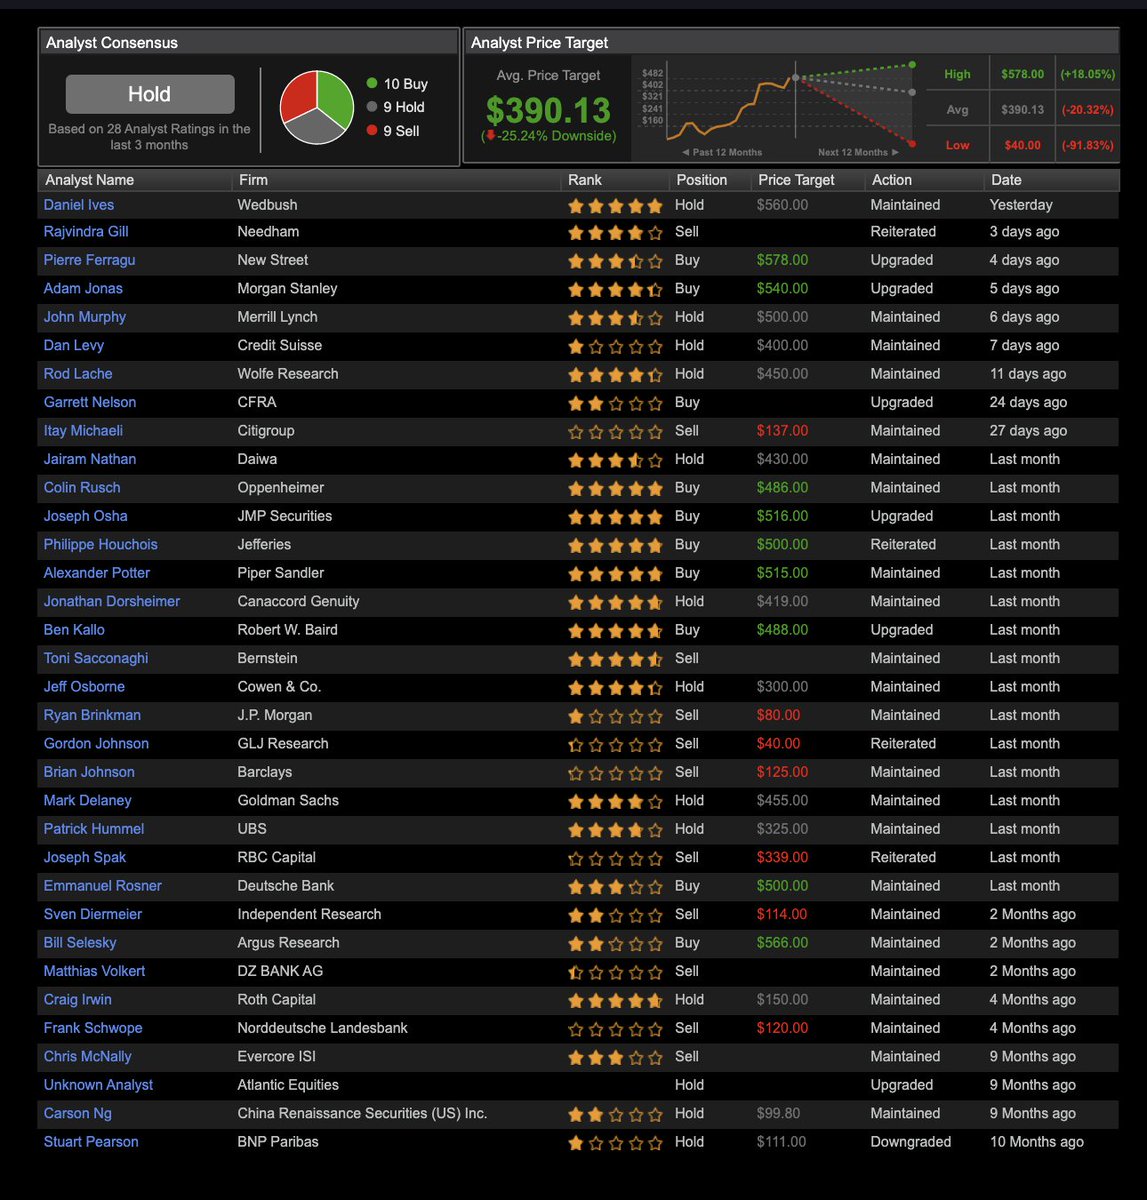This screenshot has width=1147, height=1200.
Task: Open Philippe Houchois analyst link
Action: [100, 545]
